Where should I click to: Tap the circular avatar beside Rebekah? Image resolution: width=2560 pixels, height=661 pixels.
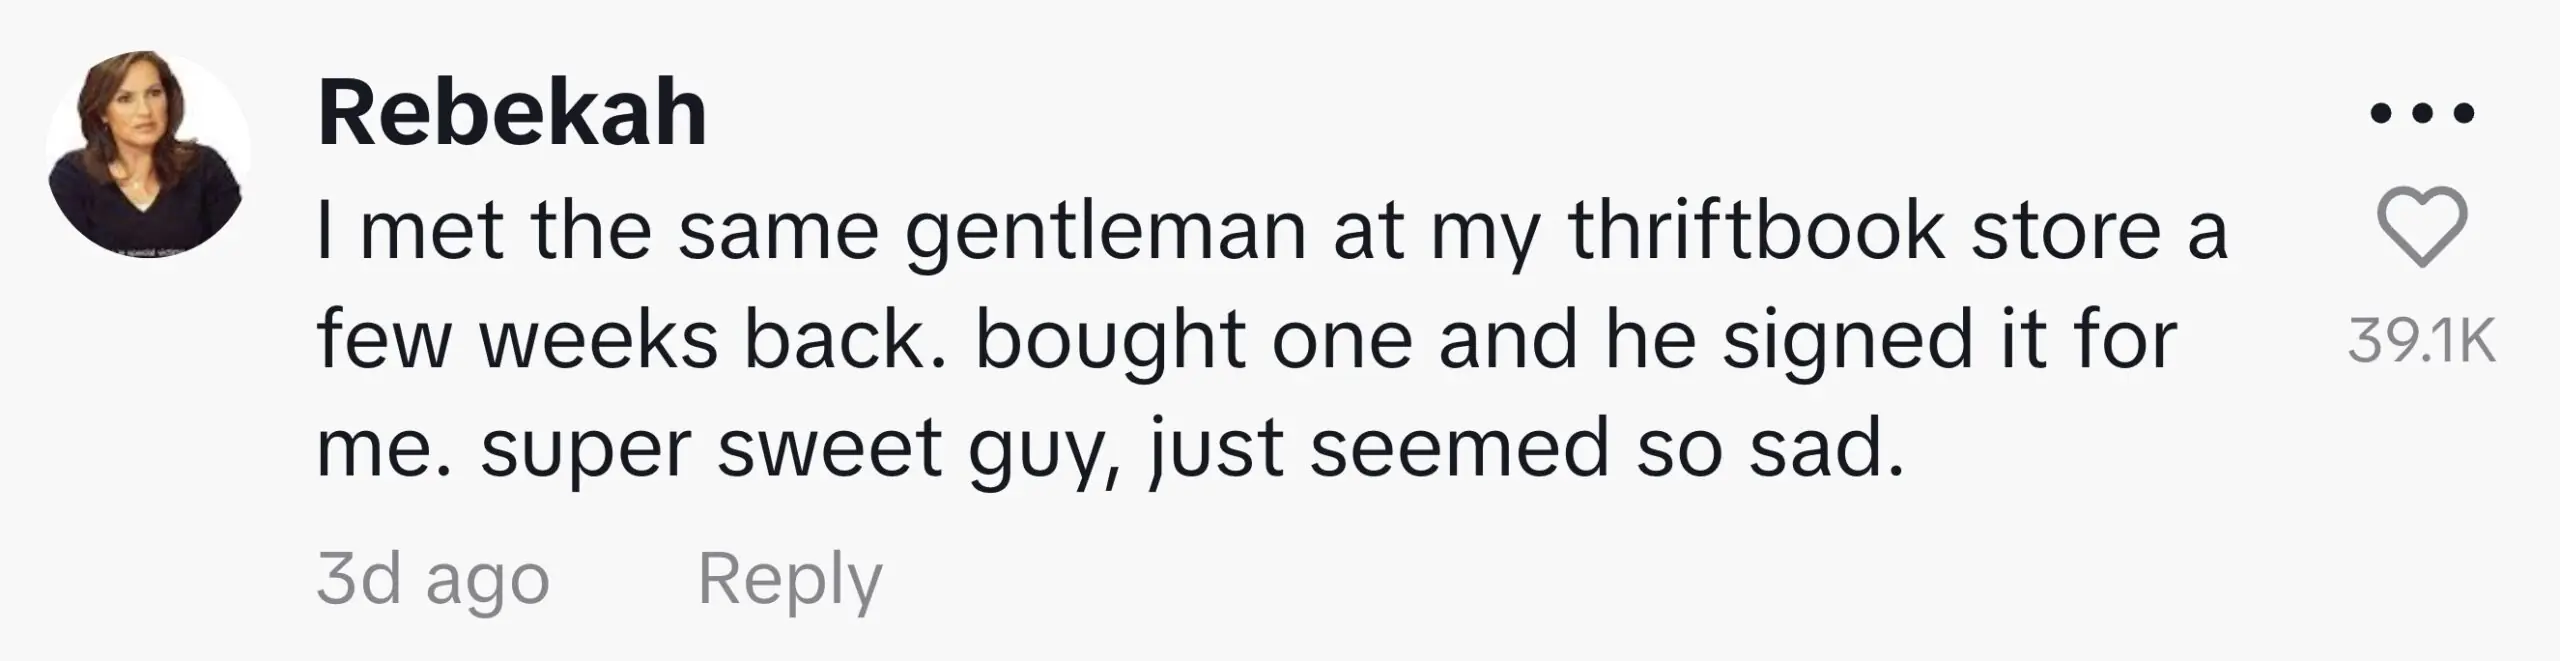(x=148, y=154)
